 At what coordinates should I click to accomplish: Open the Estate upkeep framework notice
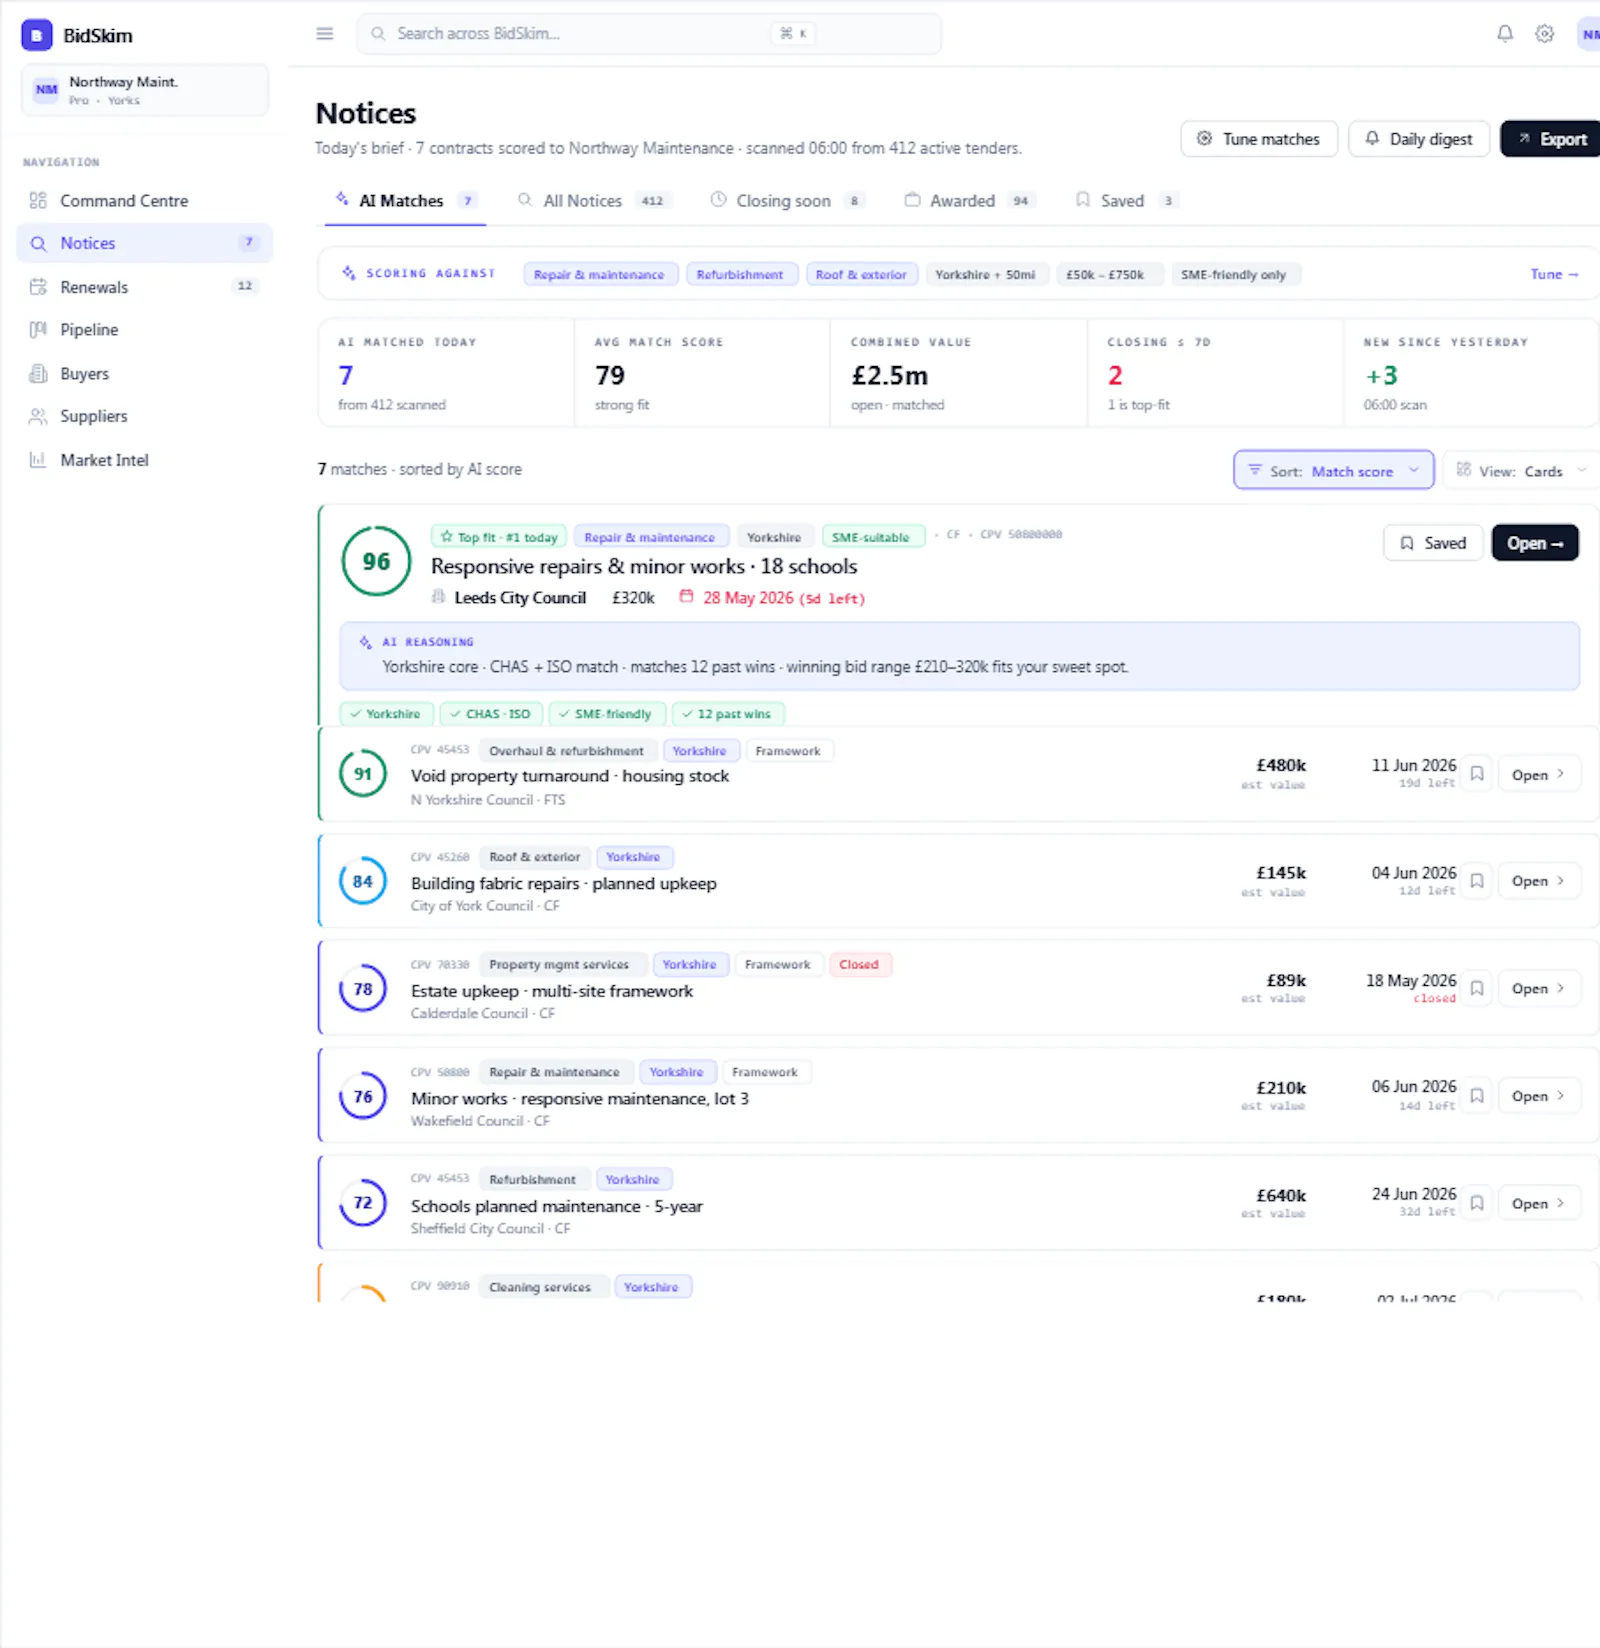pos(1539,988)
